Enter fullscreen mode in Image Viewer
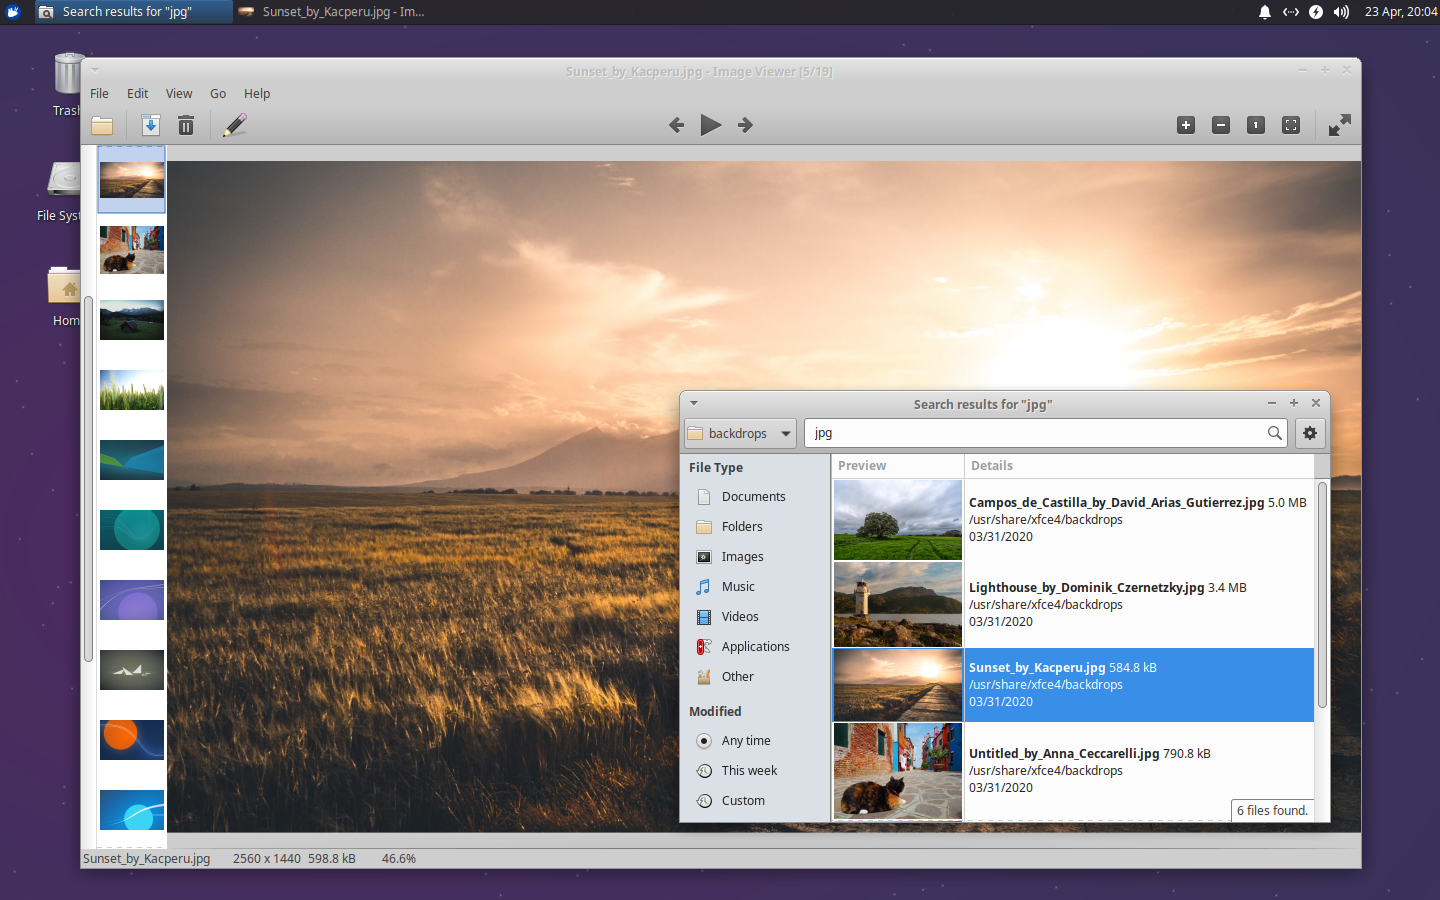The width and height of the screenshot is (1440, 900). 1339,125
